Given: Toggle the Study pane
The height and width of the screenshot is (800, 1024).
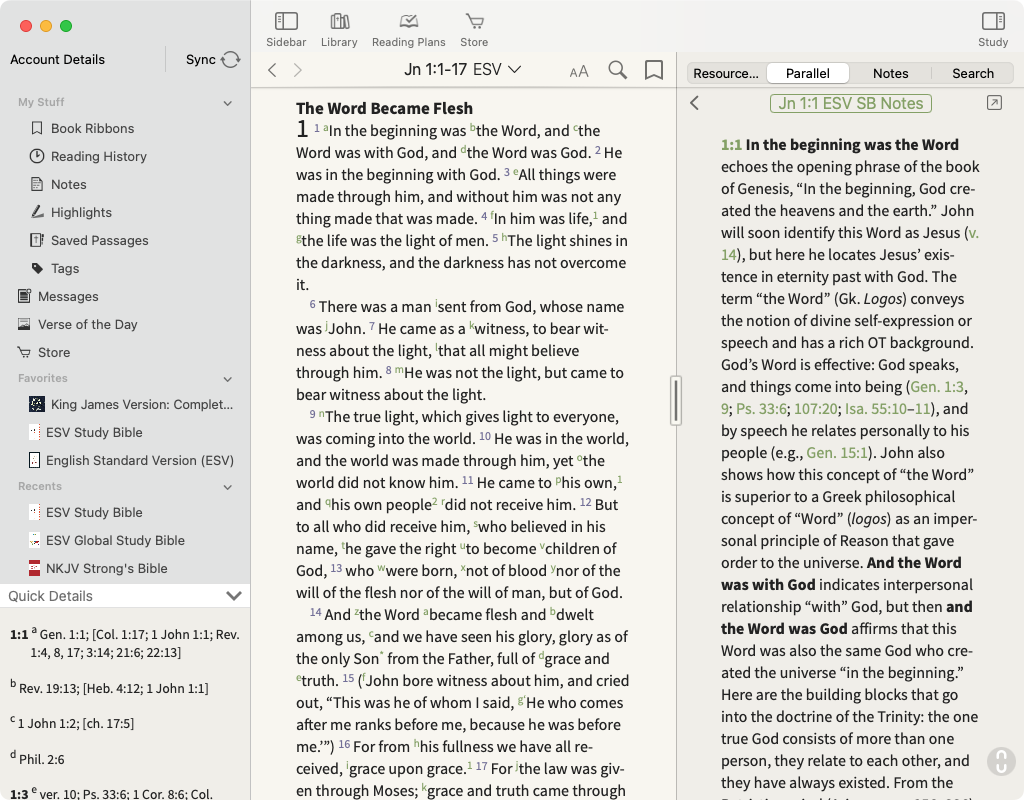Looking at the screenshot, I should [x=992, y=22].
